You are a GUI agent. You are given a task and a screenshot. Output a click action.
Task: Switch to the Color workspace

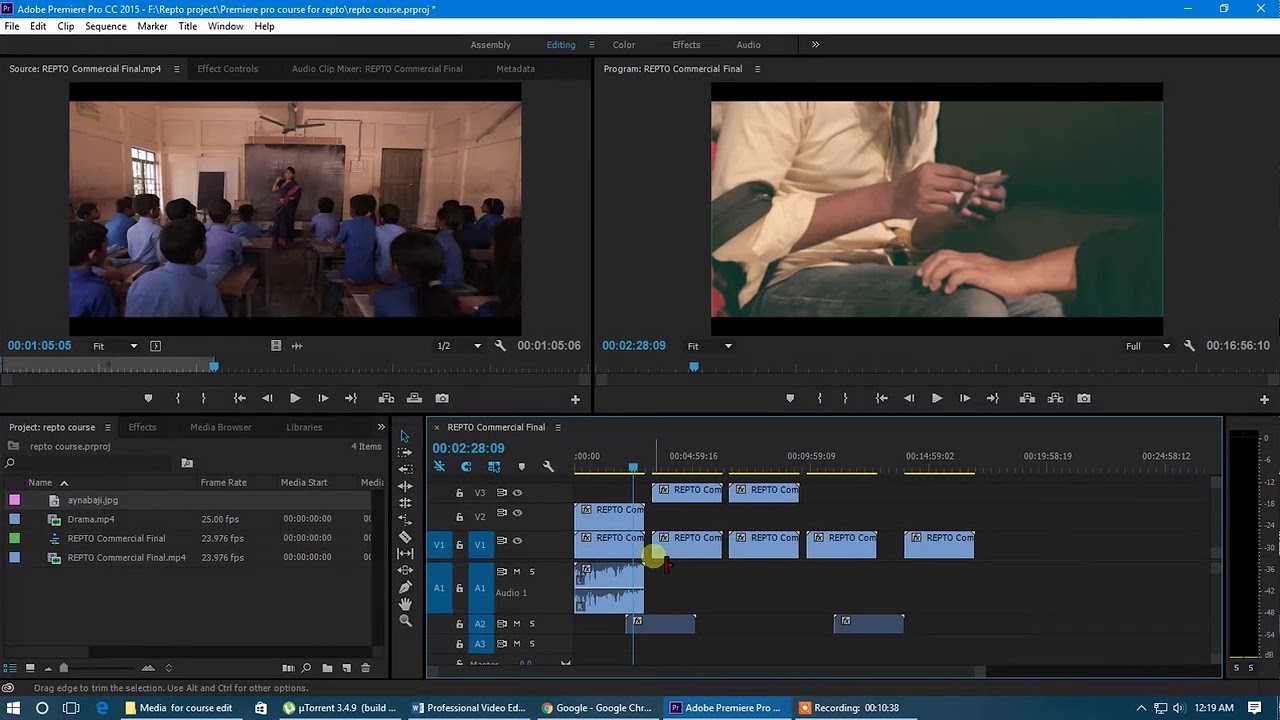[624, 45]
